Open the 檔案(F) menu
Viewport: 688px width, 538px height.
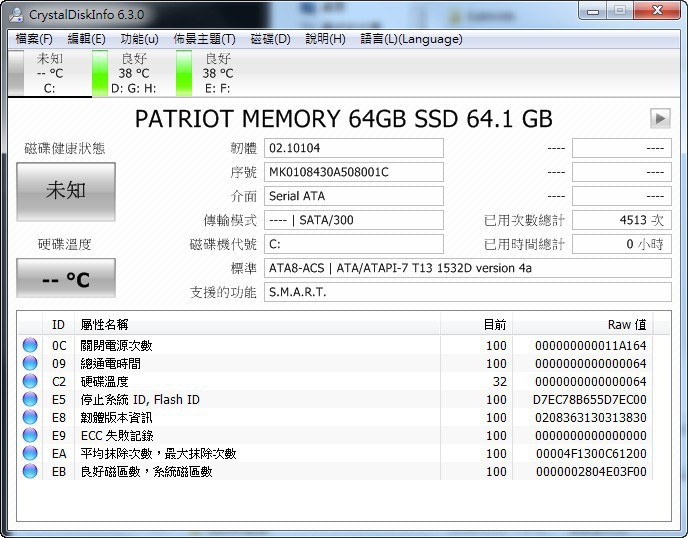[x=34, y=39]
